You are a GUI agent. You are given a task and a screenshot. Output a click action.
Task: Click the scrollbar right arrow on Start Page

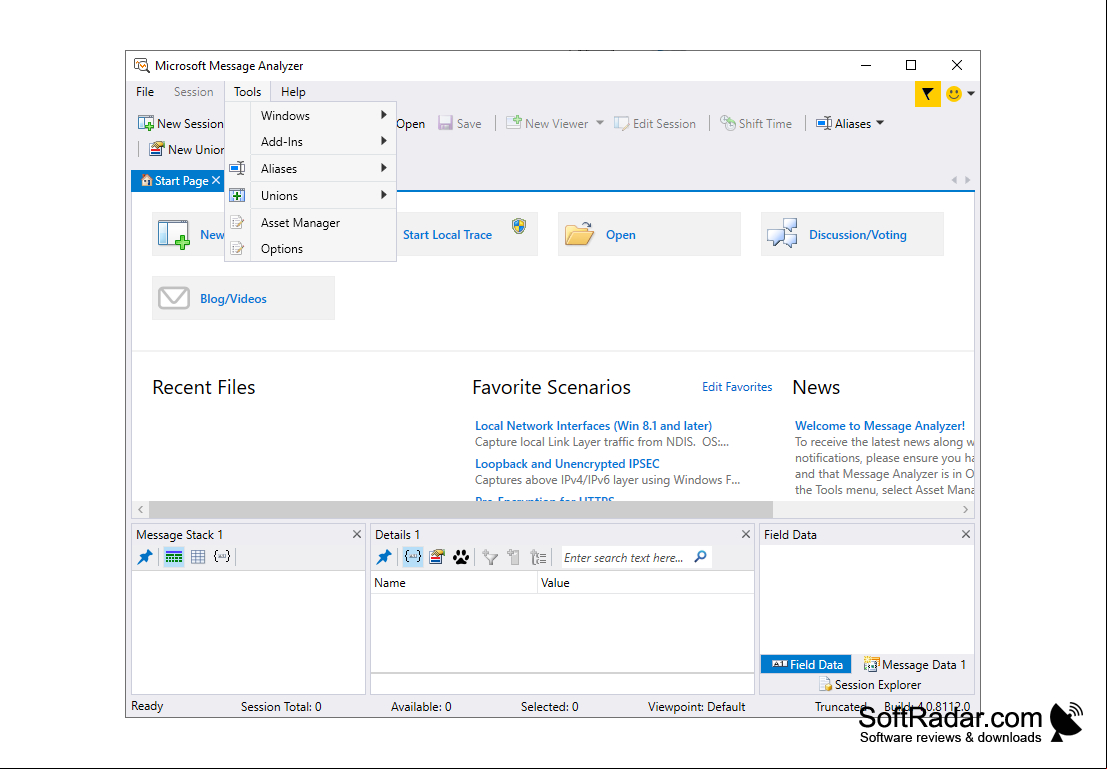[966, 509]
